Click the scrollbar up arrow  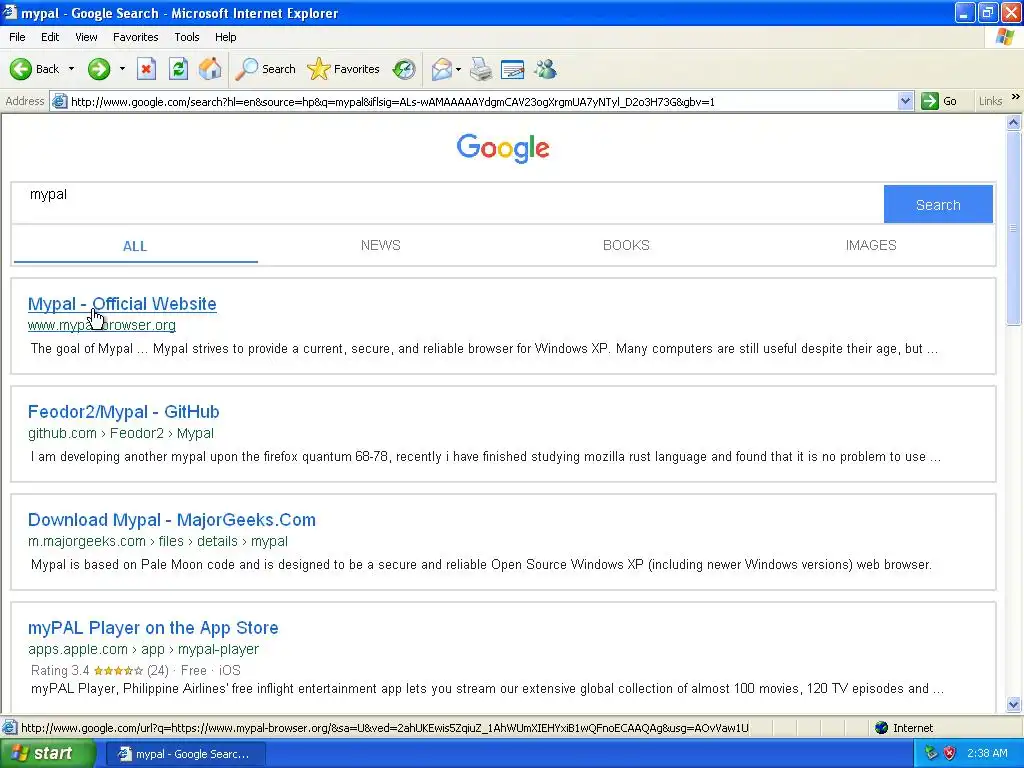(1014, 122)
